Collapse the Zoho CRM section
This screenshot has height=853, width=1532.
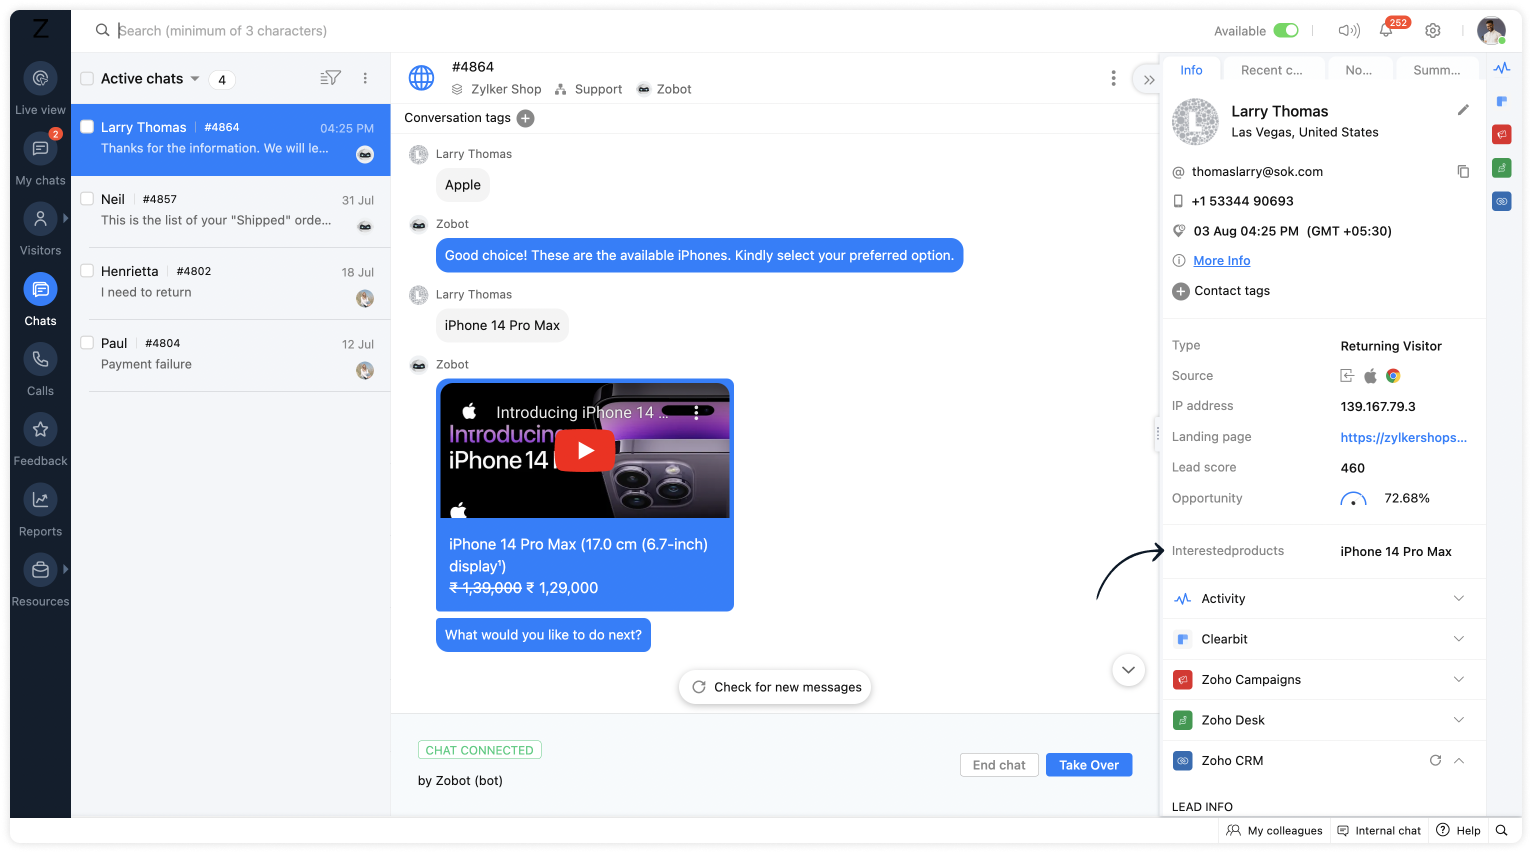(1458, 761)
